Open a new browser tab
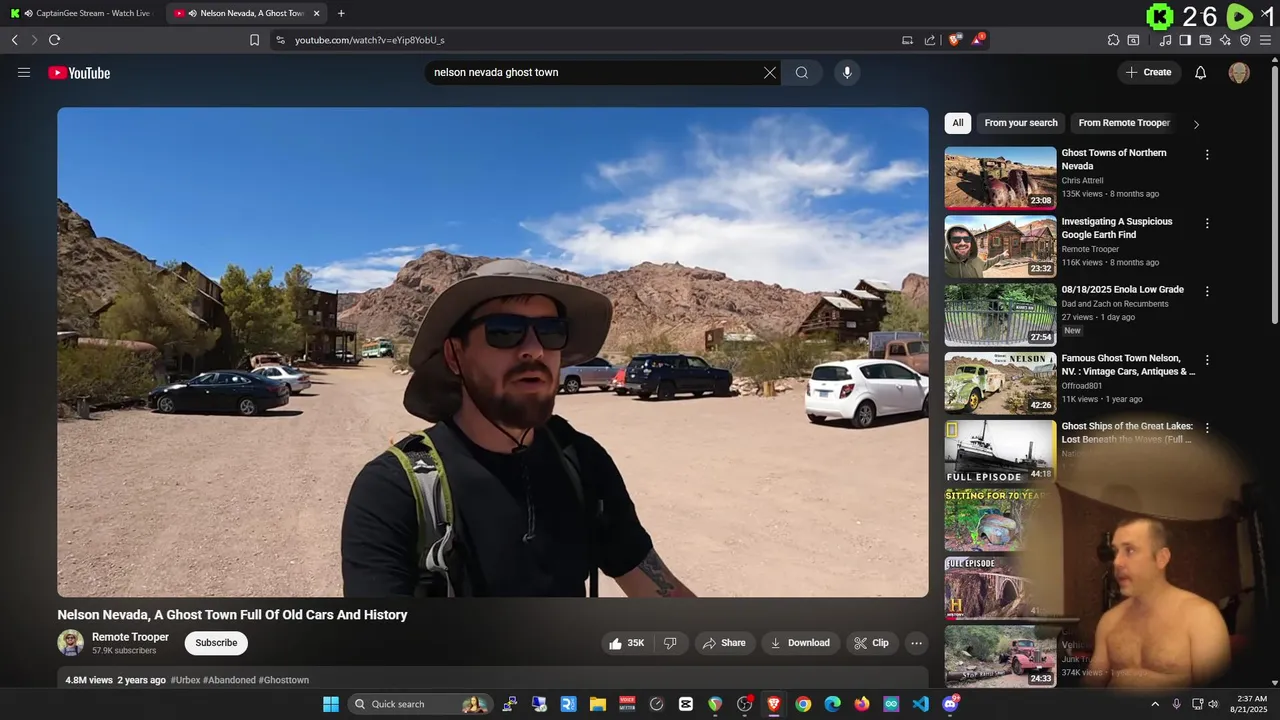The image size is (1280, 720). click(341, 13)
